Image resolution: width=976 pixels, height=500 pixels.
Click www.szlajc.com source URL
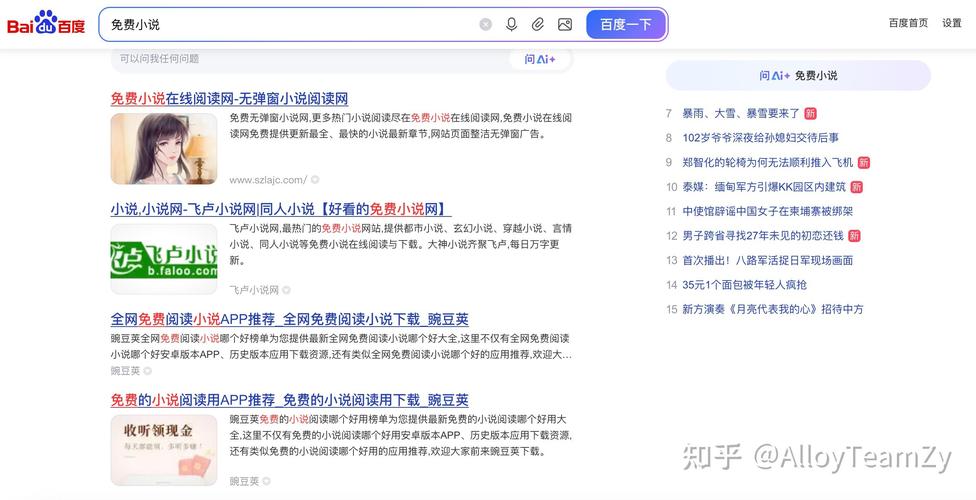(x=268, y=180)
